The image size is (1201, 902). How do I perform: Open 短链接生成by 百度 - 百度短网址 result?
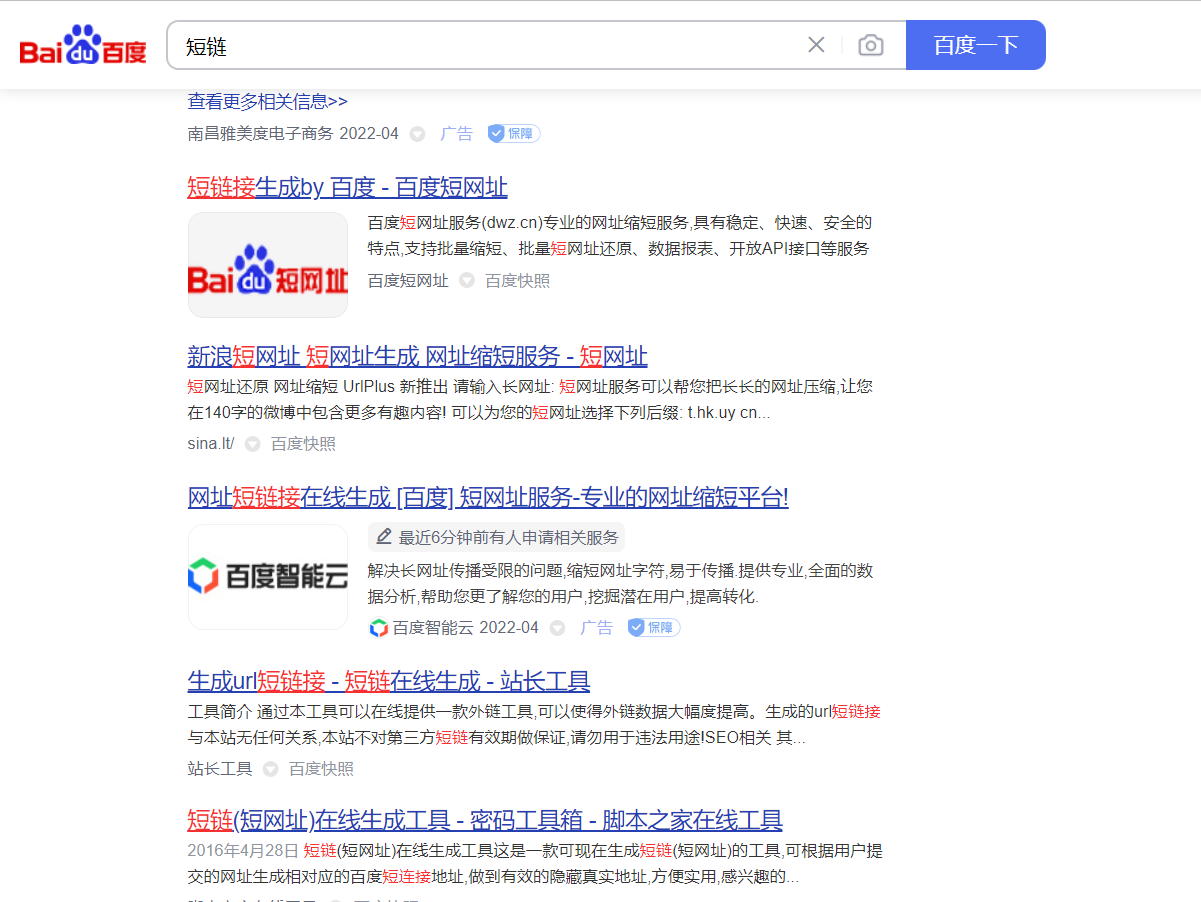[x=348, y=187]
